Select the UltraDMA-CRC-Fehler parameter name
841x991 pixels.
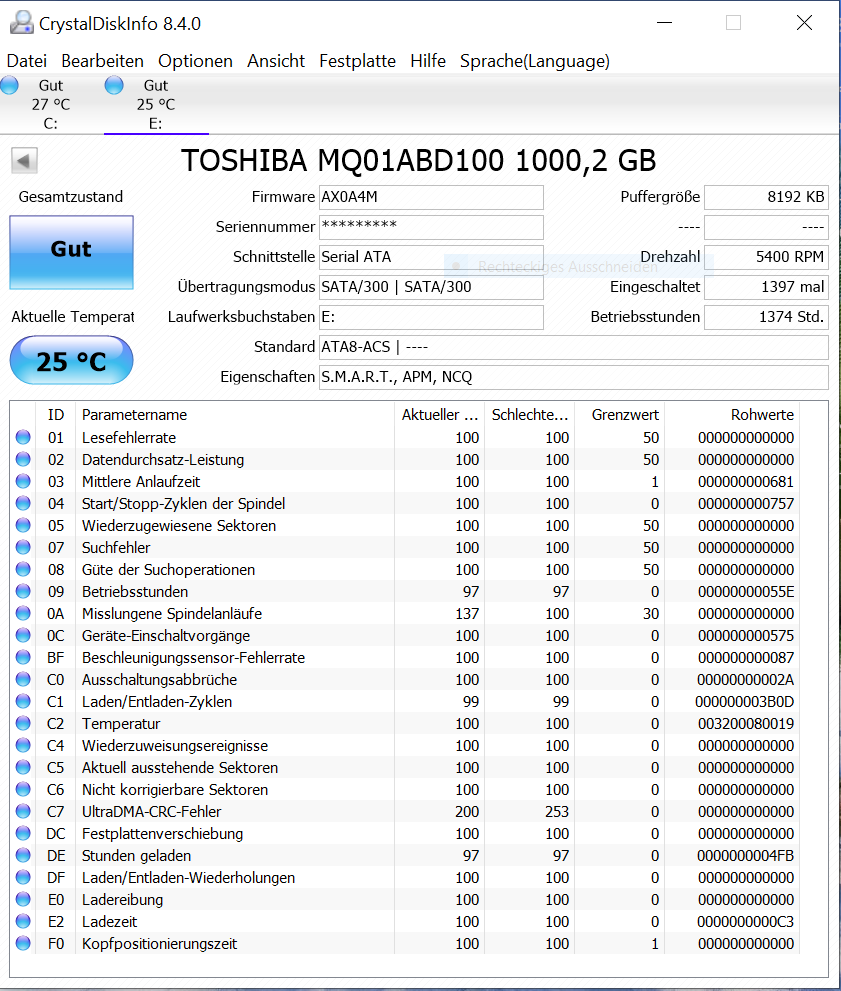point(152,812)
